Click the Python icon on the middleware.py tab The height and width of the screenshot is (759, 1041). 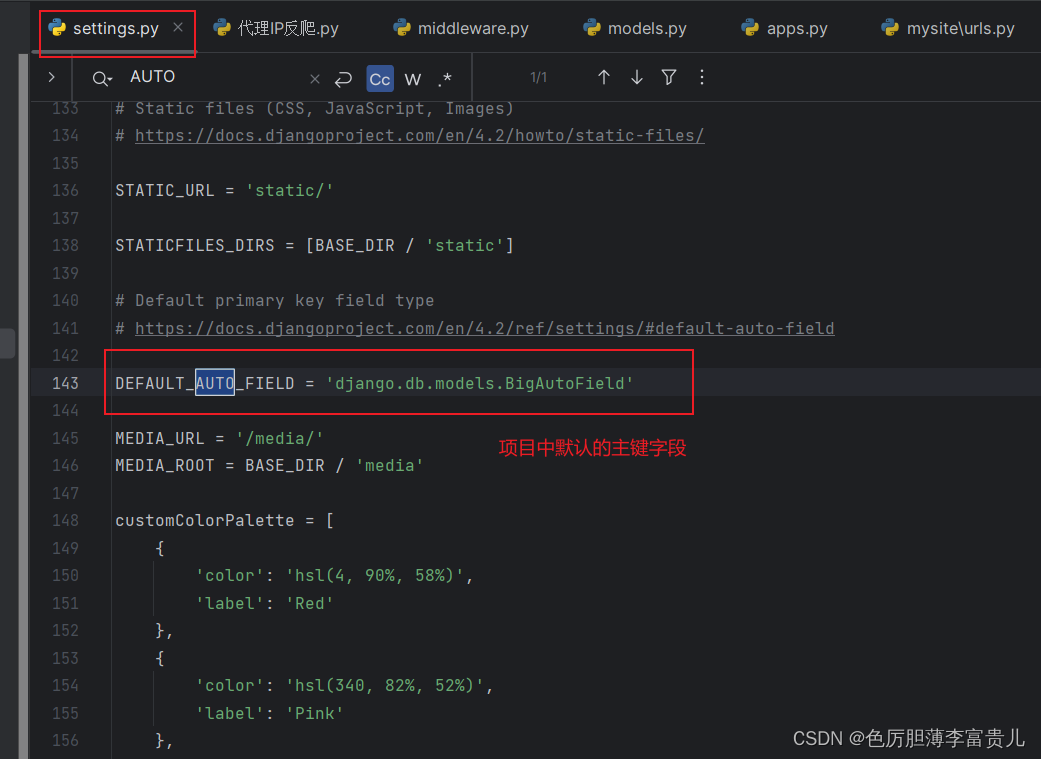tap(403, 28)
